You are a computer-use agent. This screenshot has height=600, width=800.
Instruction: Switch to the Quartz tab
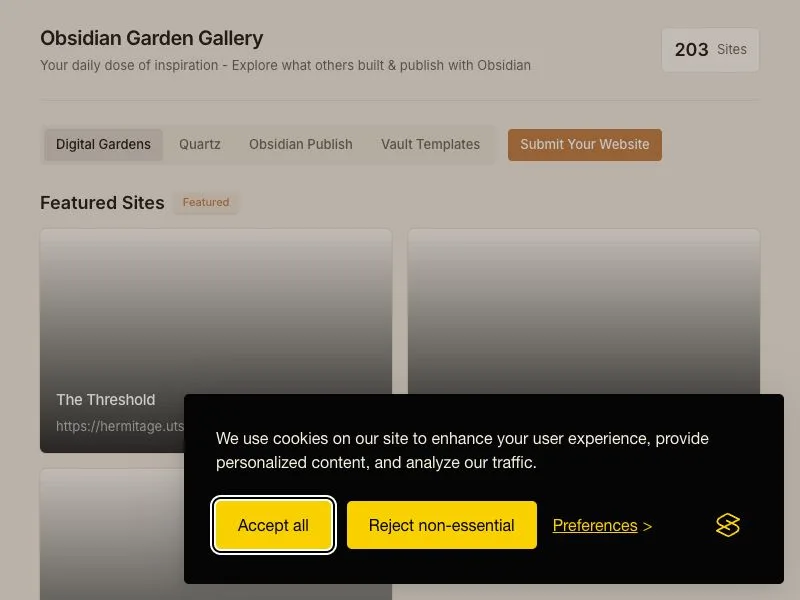point(199,144)
